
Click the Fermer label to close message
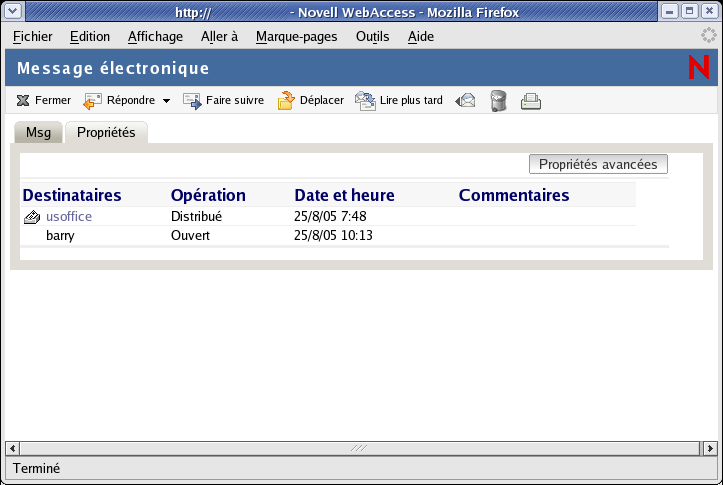(53, 100)
